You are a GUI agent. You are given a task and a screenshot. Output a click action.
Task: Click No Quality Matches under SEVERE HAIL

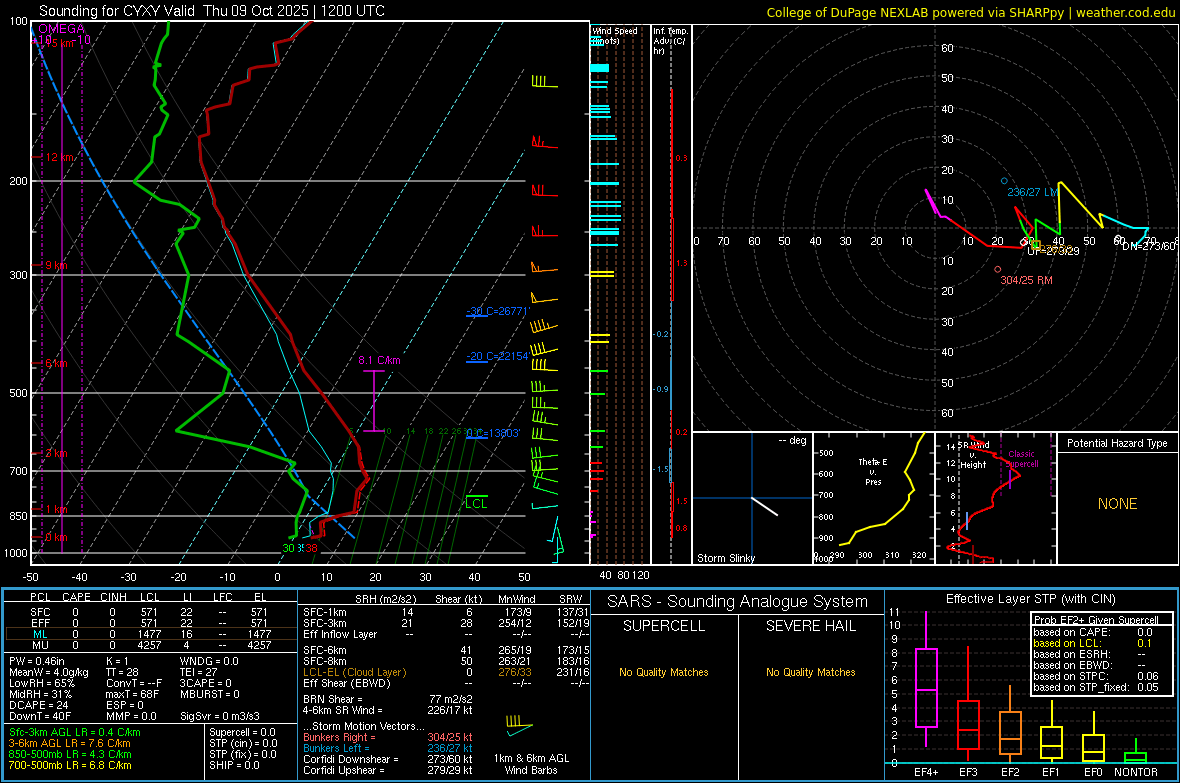pos(810,672)
